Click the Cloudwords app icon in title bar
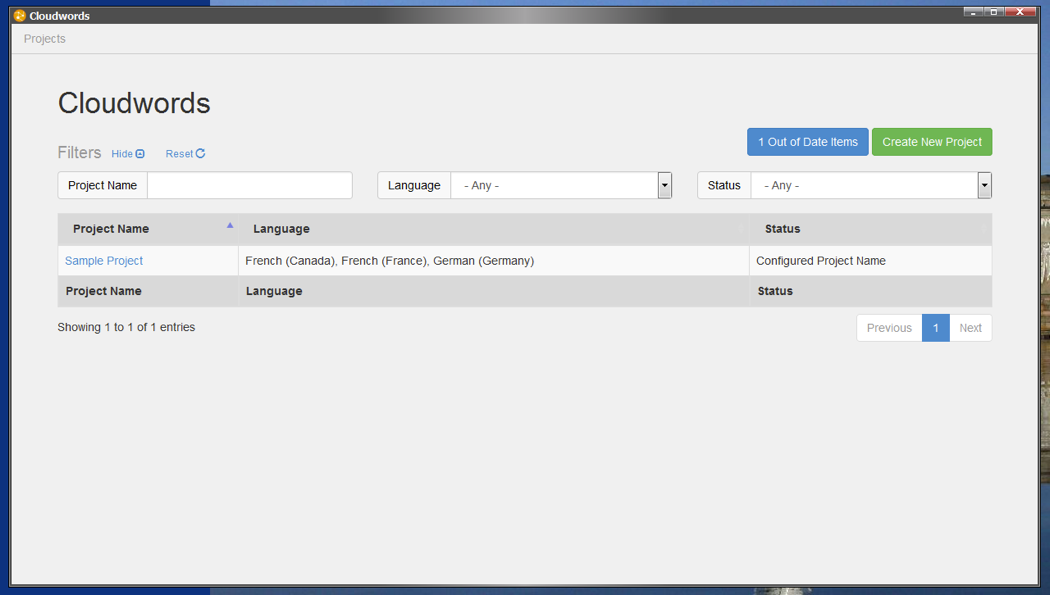This screenshot has width=1050, height=595. (19, 16)
